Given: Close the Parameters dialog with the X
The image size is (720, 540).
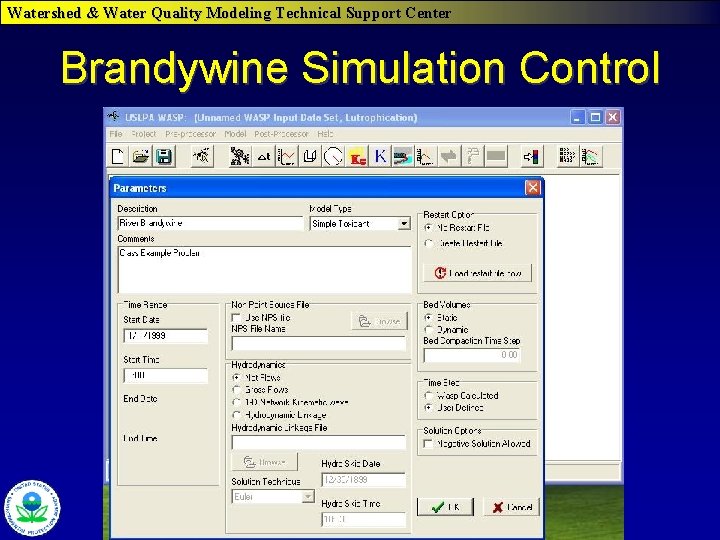Looking at the screenshot, I should 532,187.
